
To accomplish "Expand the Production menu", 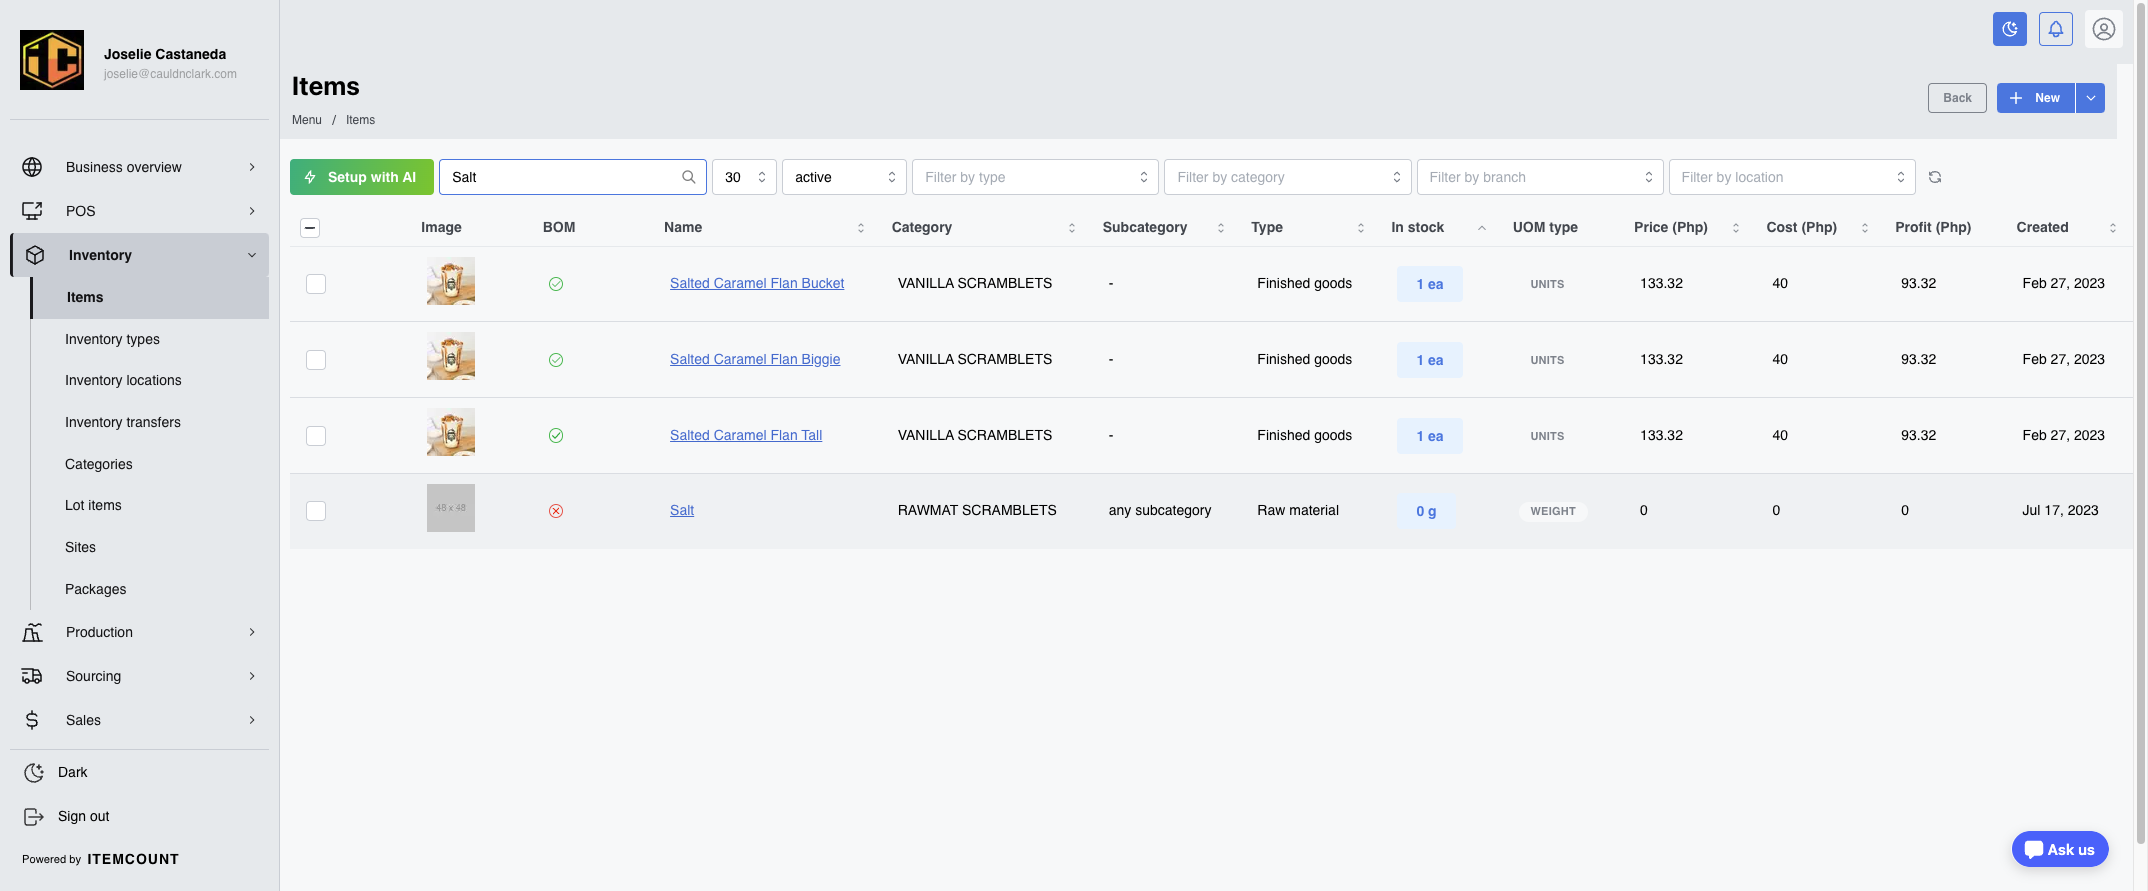I will pos(139,632).
